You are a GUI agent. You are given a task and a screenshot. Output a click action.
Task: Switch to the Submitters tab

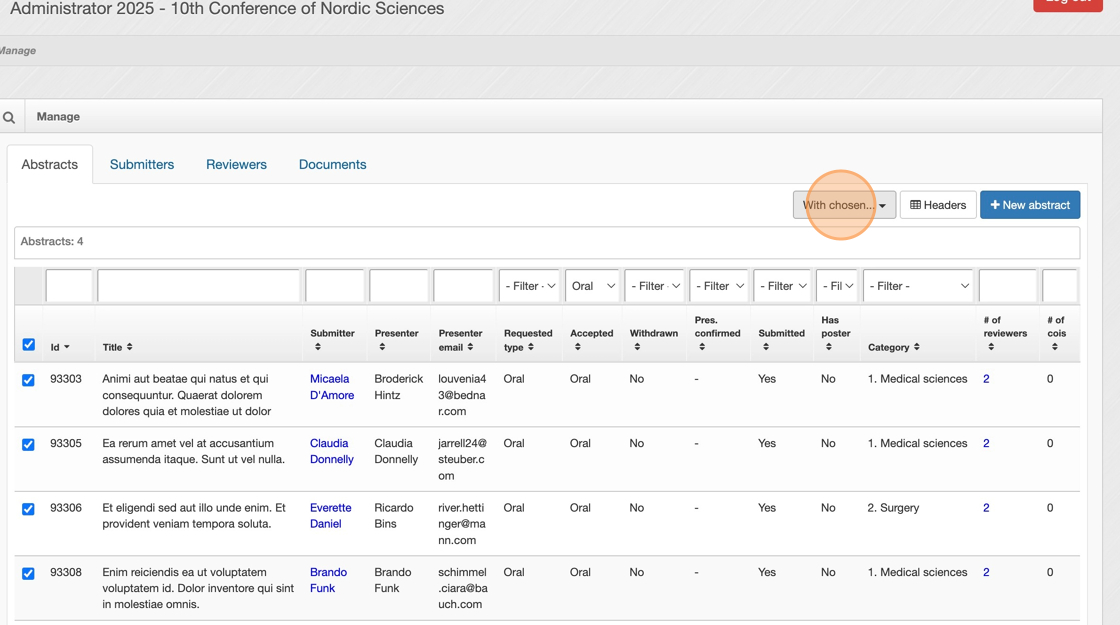tap(142, 165)
